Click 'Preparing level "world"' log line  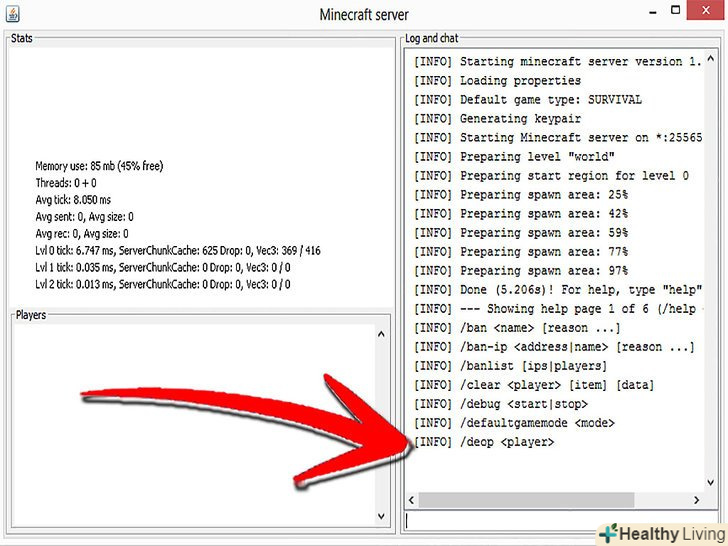point(514,156)
